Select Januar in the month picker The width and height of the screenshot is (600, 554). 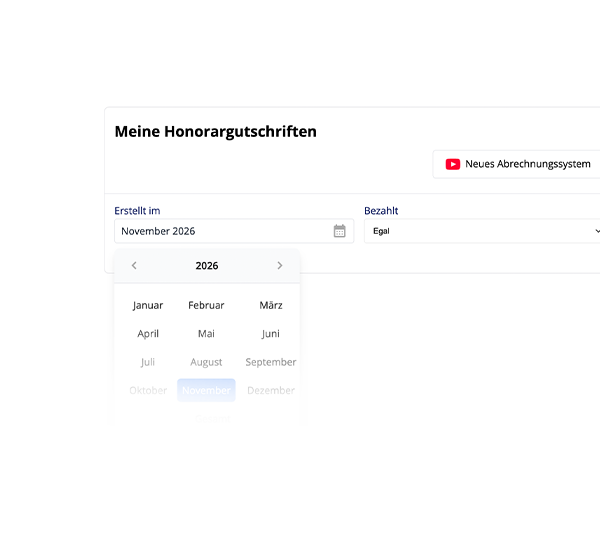click(148, 306)
